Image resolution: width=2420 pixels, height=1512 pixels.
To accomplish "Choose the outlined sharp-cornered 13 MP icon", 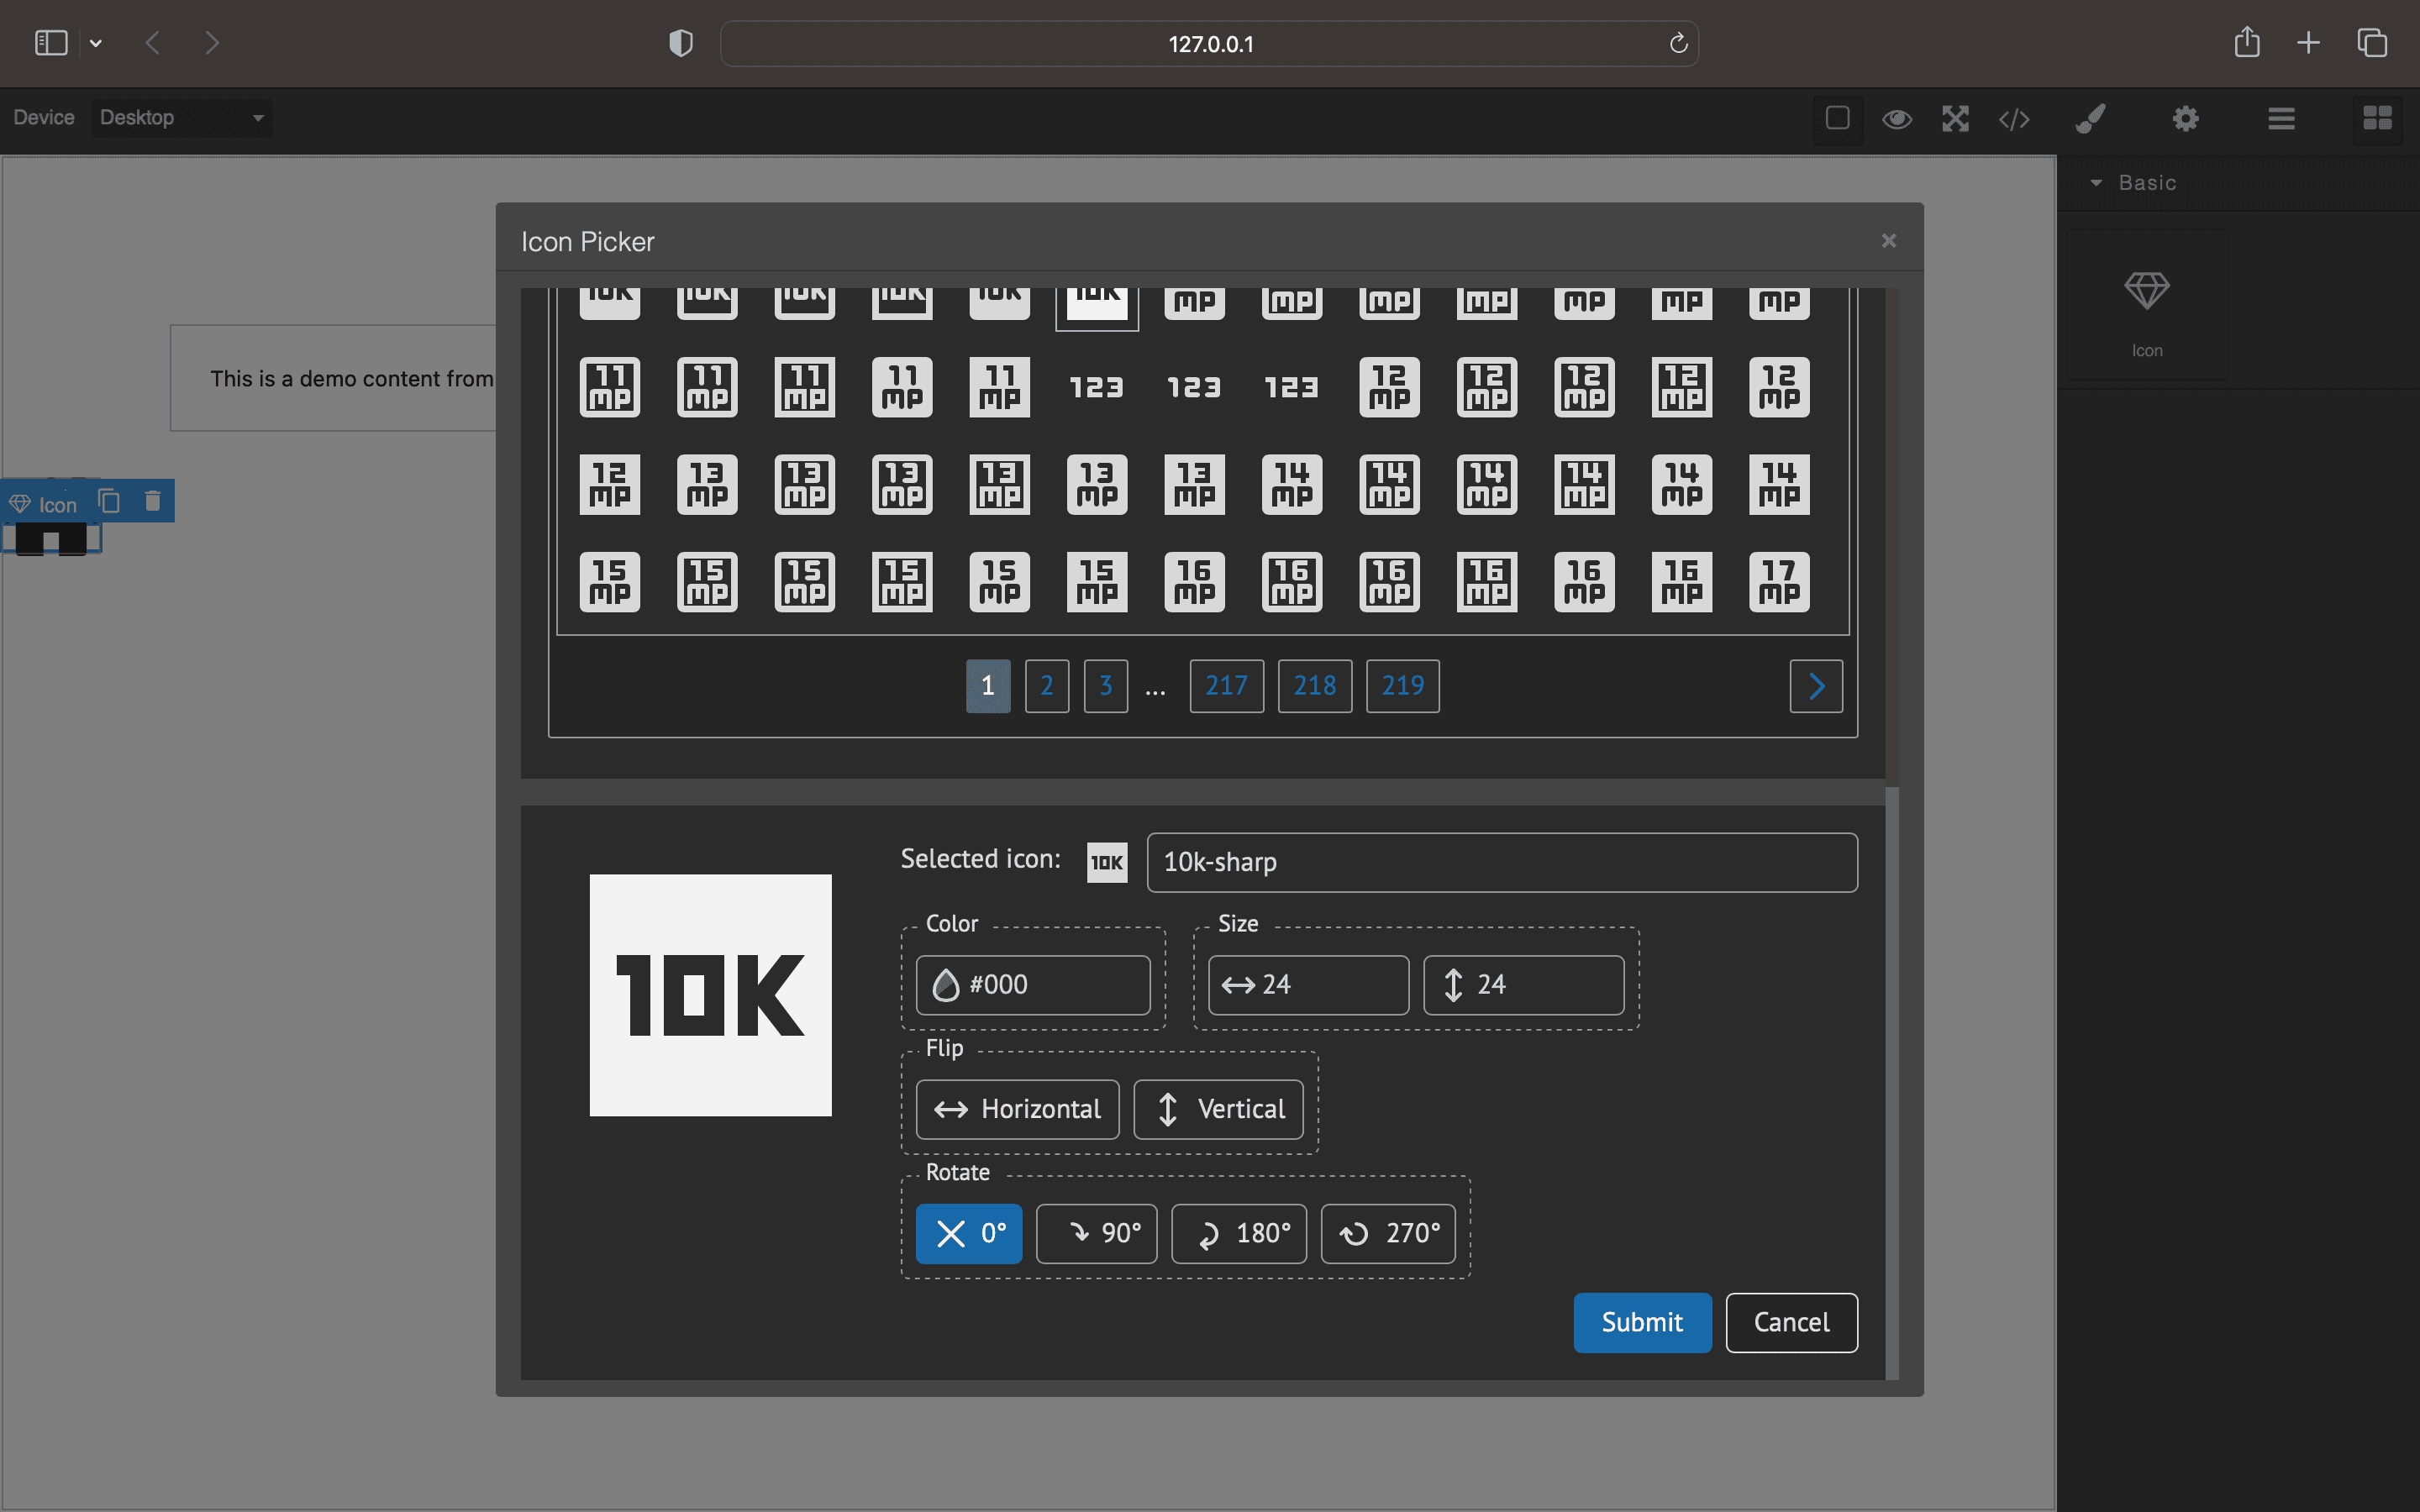I will point(999,485).
